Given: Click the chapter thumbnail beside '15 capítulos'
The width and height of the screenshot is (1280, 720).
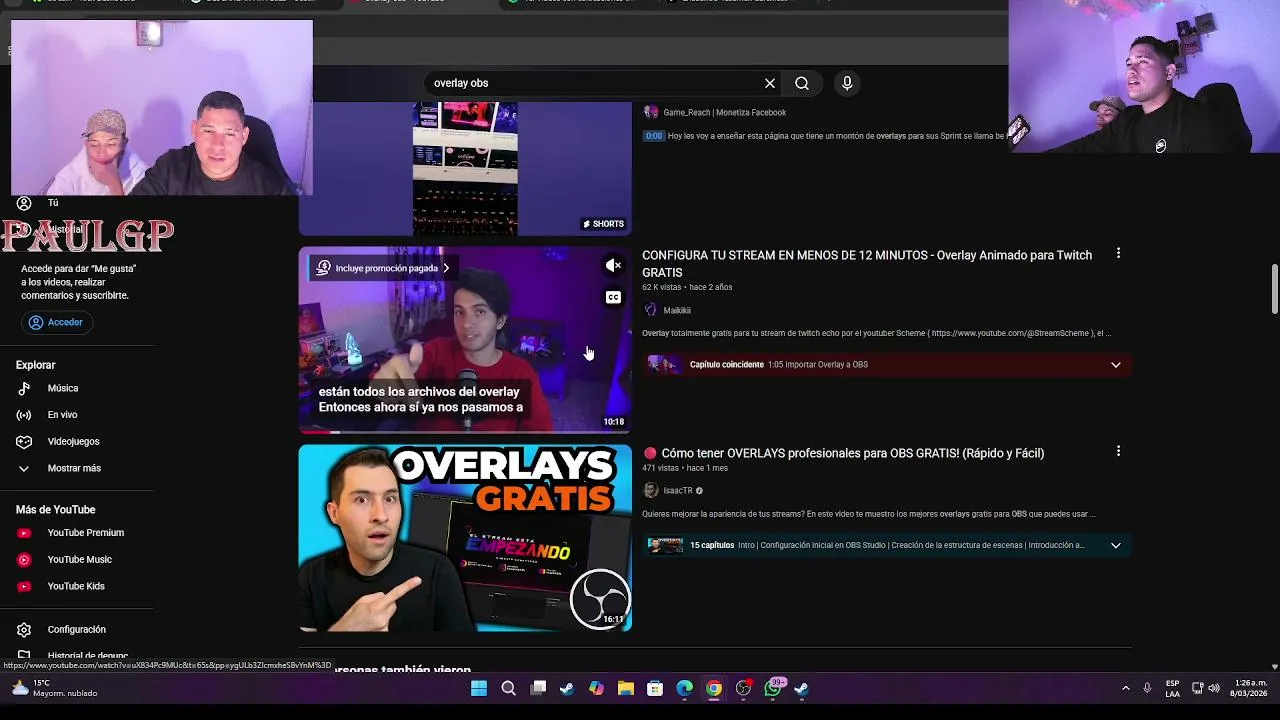Looking at the screenshot, I should click(664, 546).
